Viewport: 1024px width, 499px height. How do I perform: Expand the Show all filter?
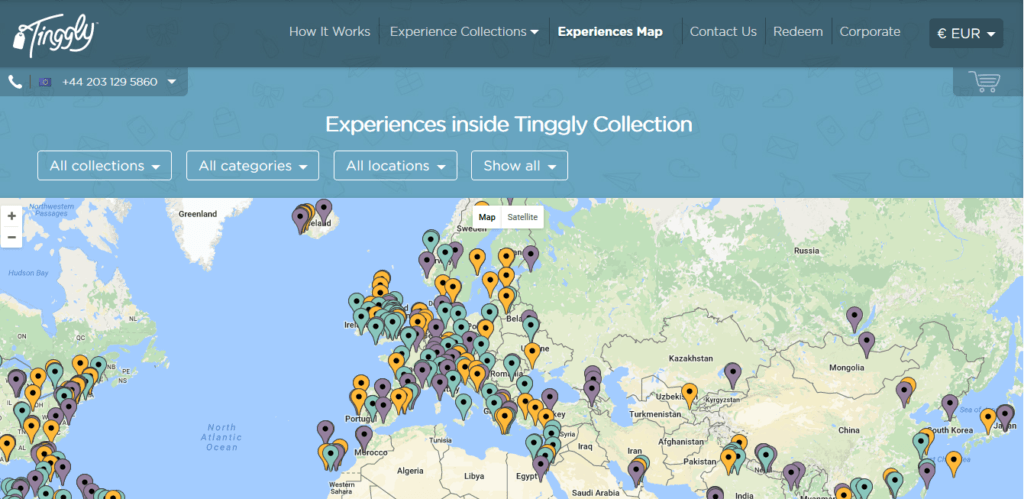click(x=519, y=166)
